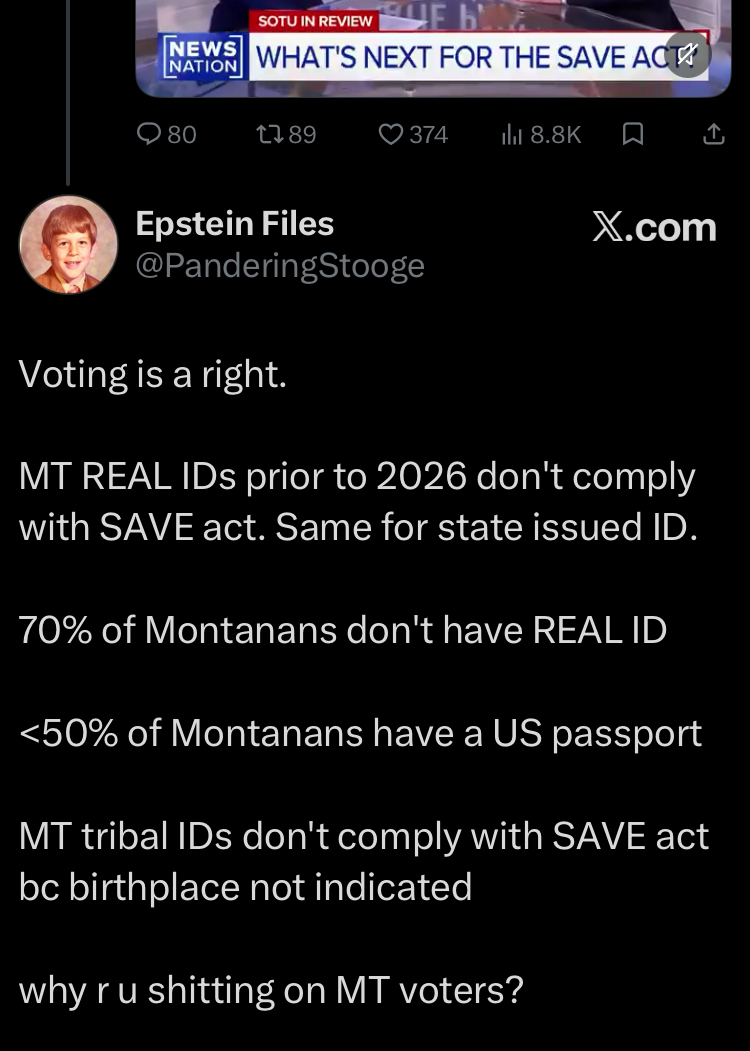Repost the NewsNation video tweet
750x1051 pixels.
tap(267, 134)
